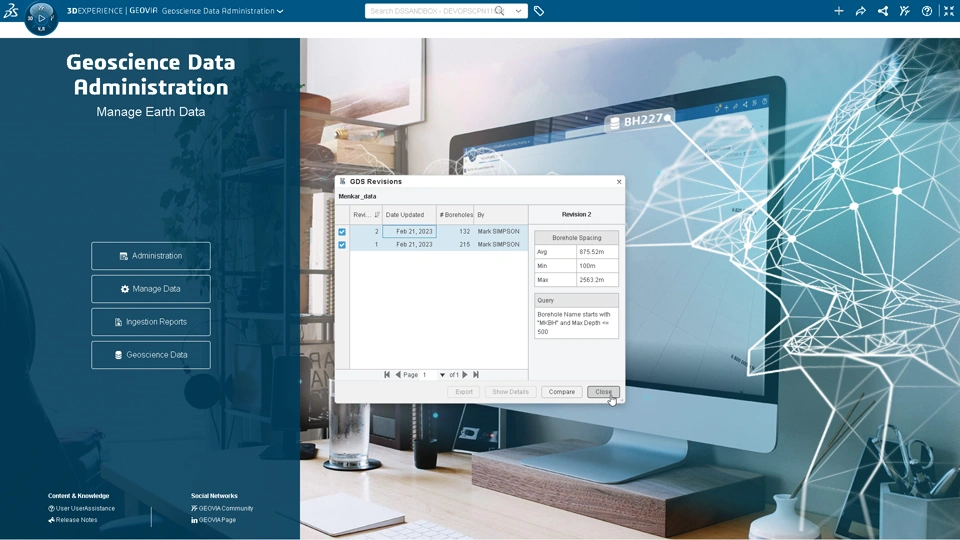960x540 pixels.
Task: Open the GEOVIA Page link
Action: tap(213, 520)
